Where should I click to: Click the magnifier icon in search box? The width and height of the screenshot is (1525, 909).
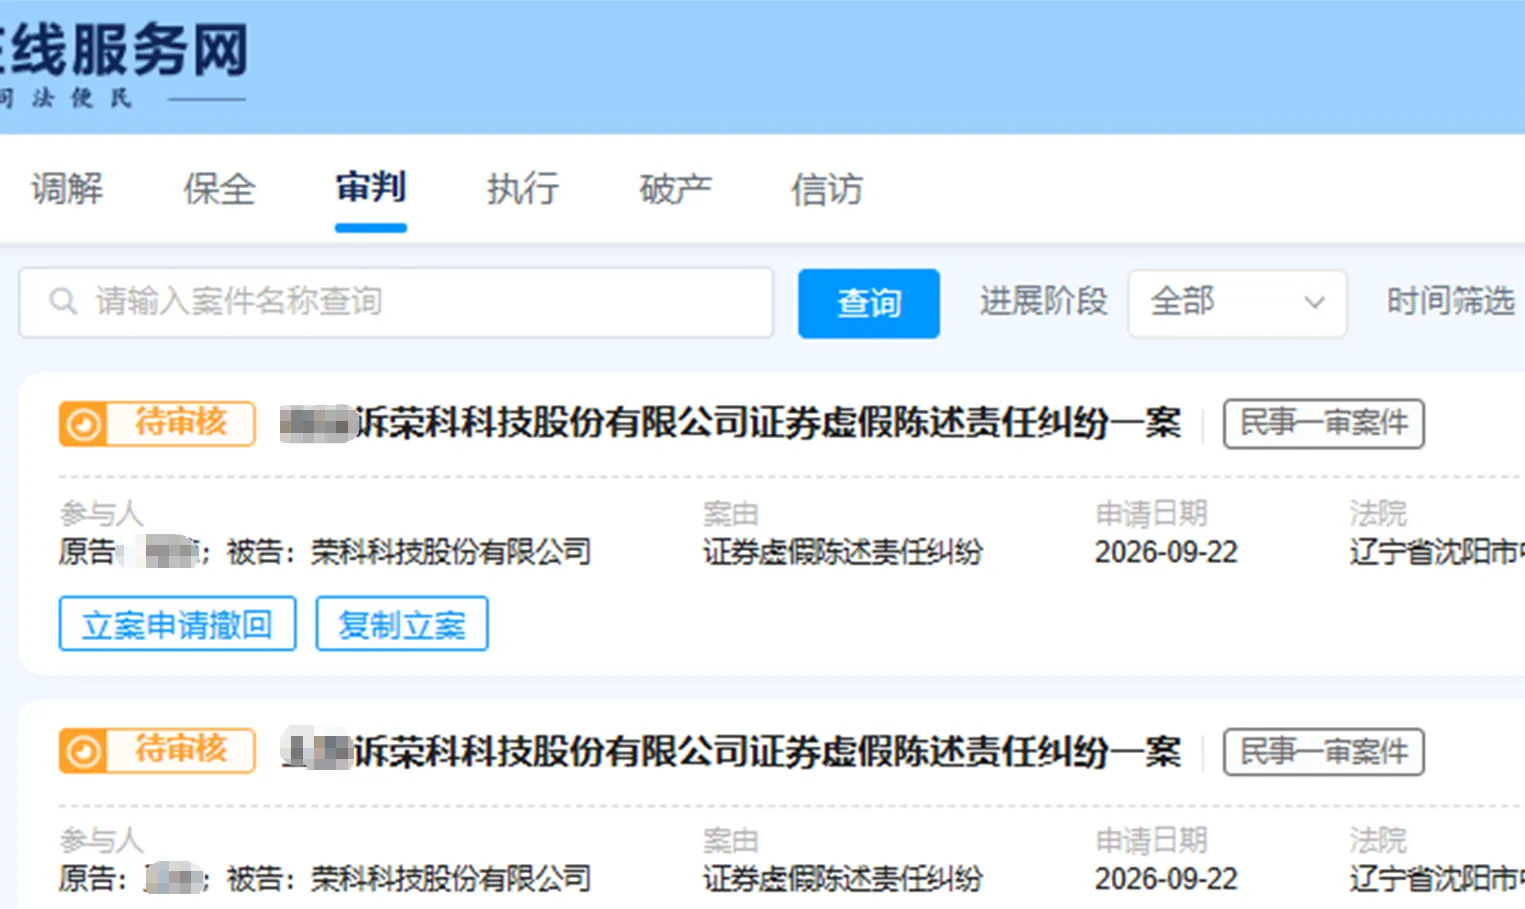[63, 301]
